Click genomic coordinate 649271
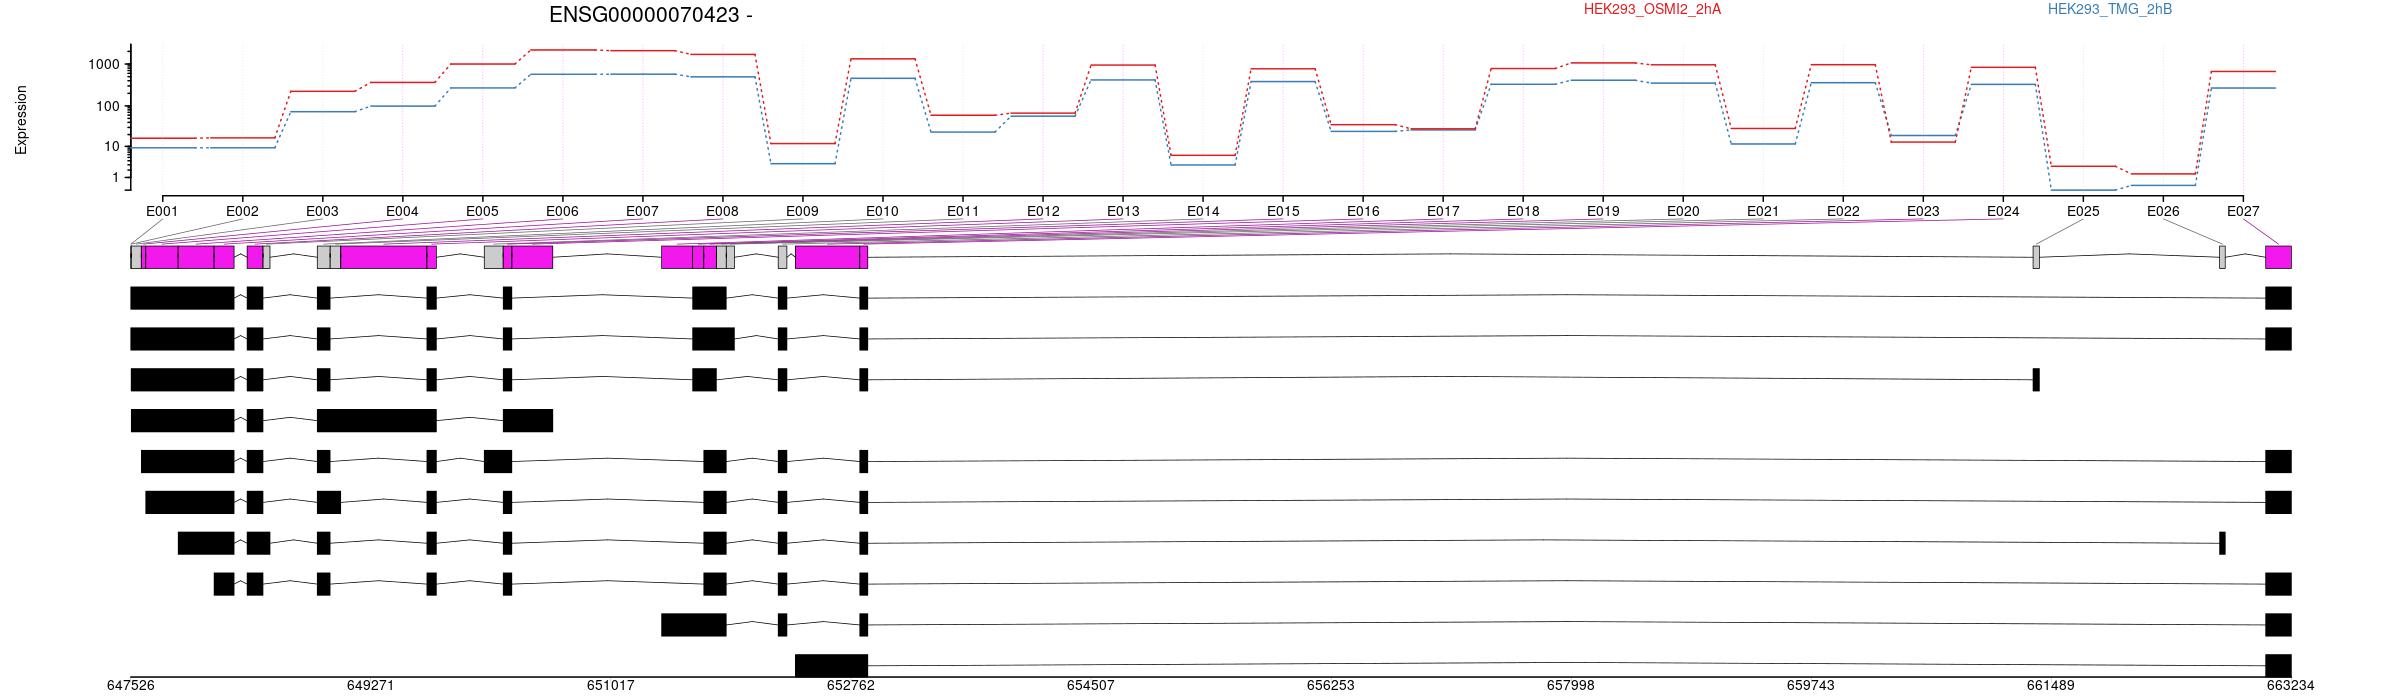Viewport: 2400px width, 700px height. pos(371,686)
